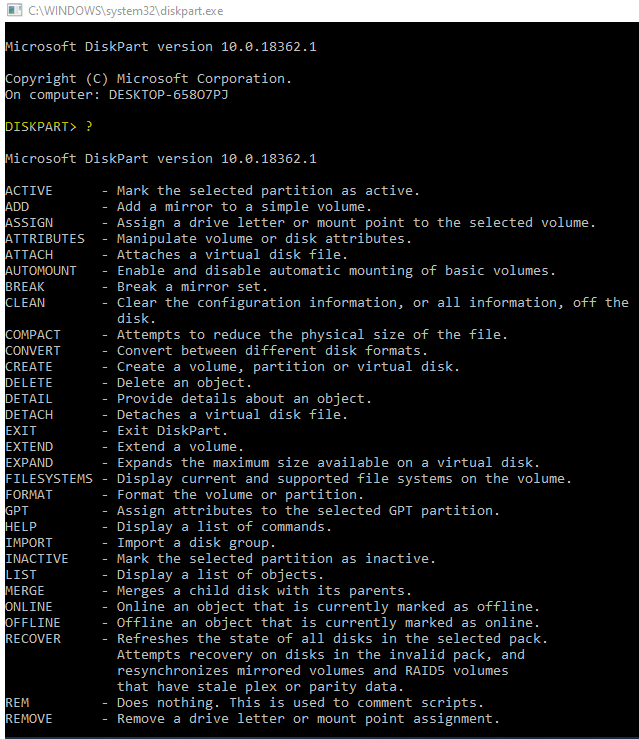This screenshot has height=739, width=639.
Task: Click the REMOVE command at bottom
Action: coord(29,719)
